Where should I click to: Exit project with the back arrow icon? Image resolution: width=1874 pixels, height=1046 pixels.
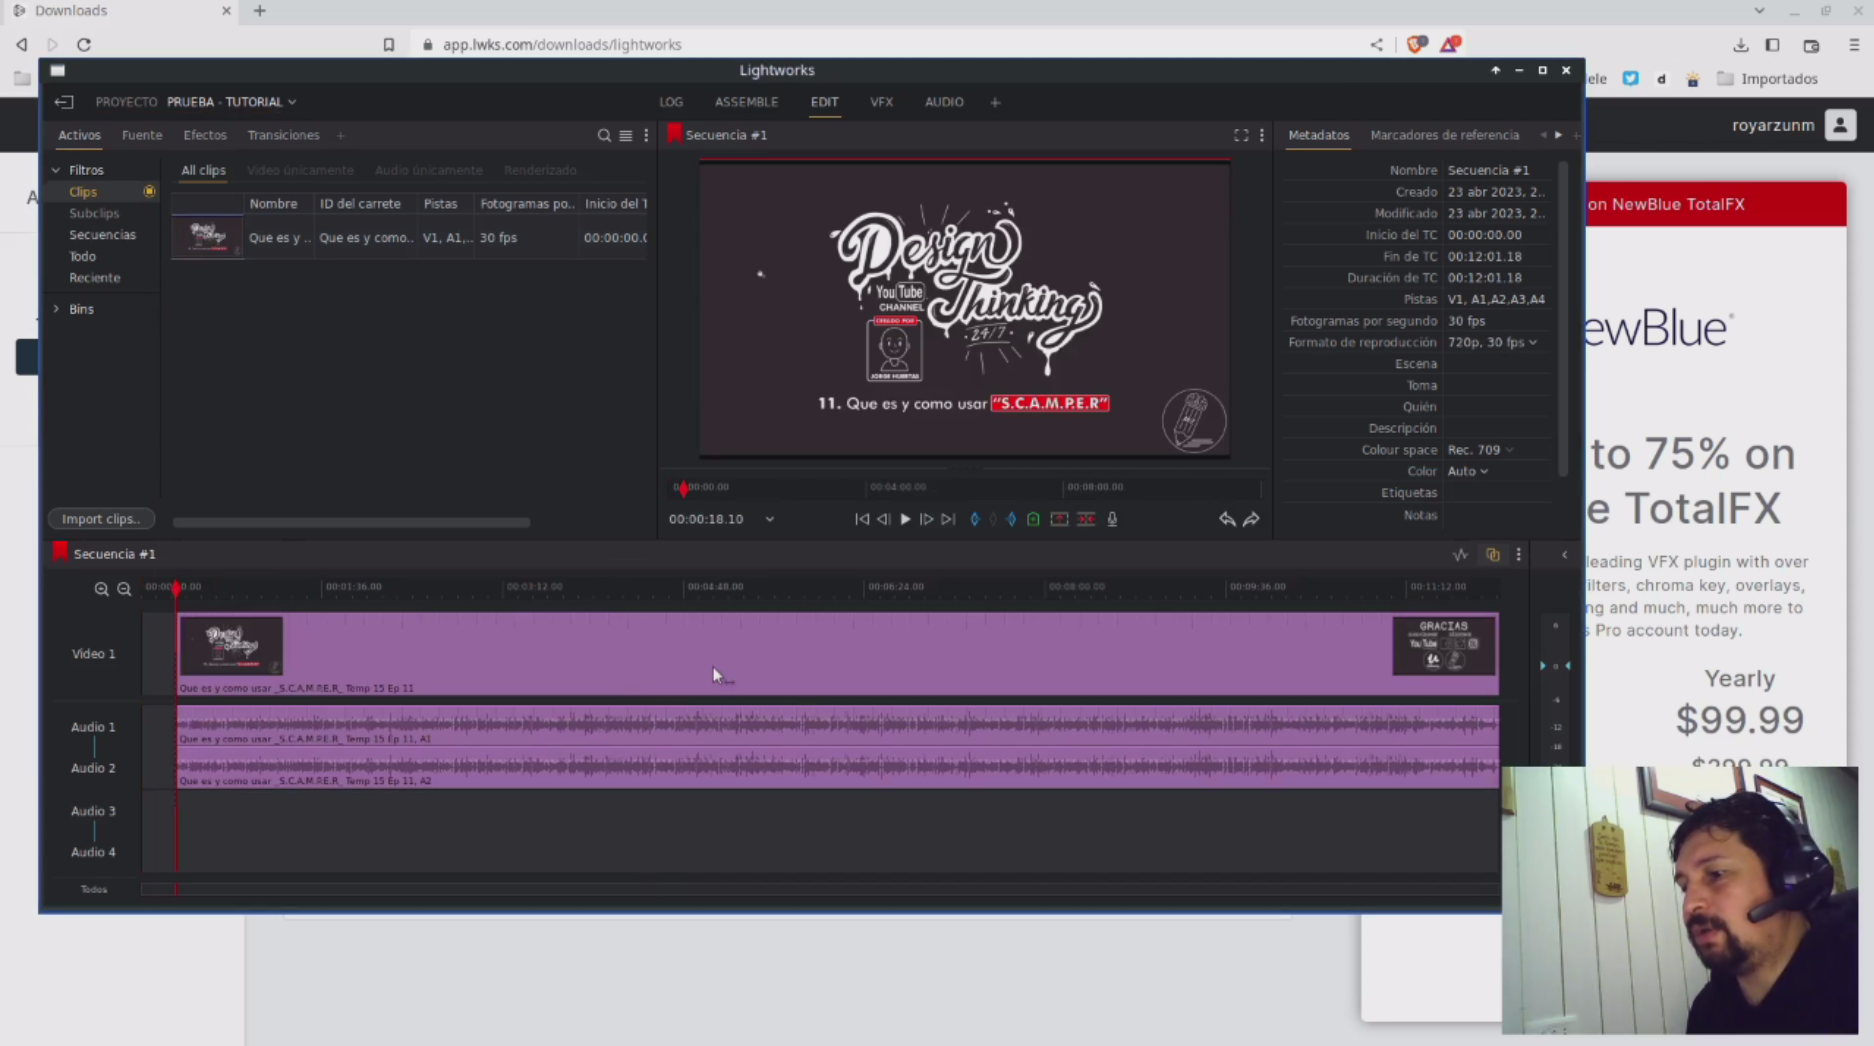click(64, 102)
